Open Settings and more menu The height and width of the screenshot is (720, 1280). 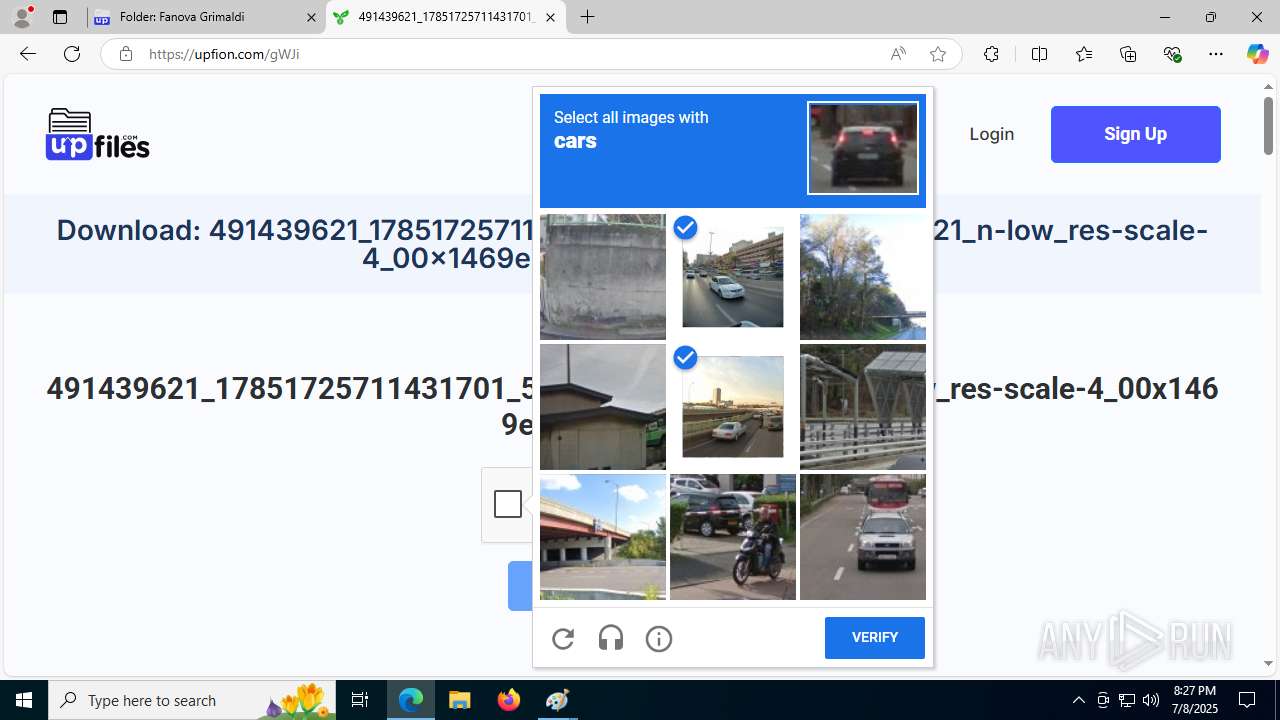click(1216, 54)
